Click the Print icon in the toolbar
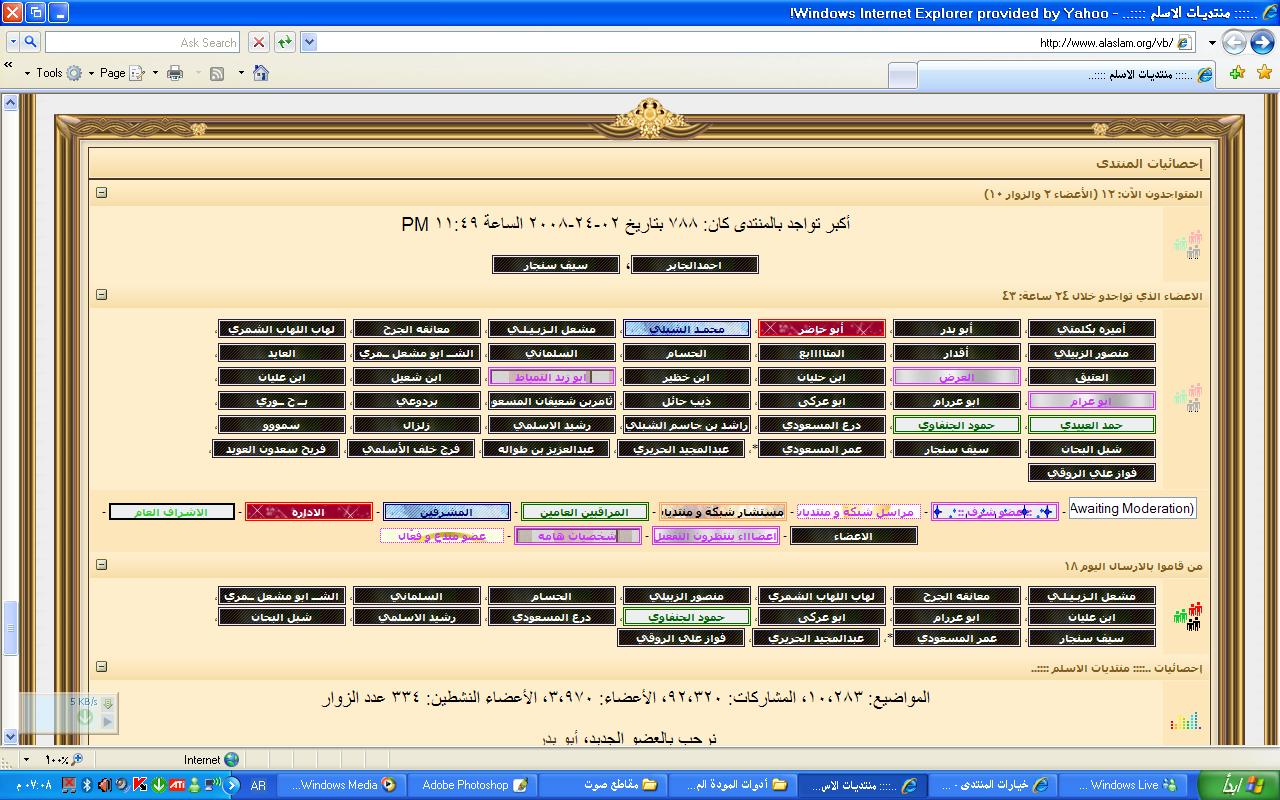This screenshot has height=800, width=1280. tap(175, 73)
